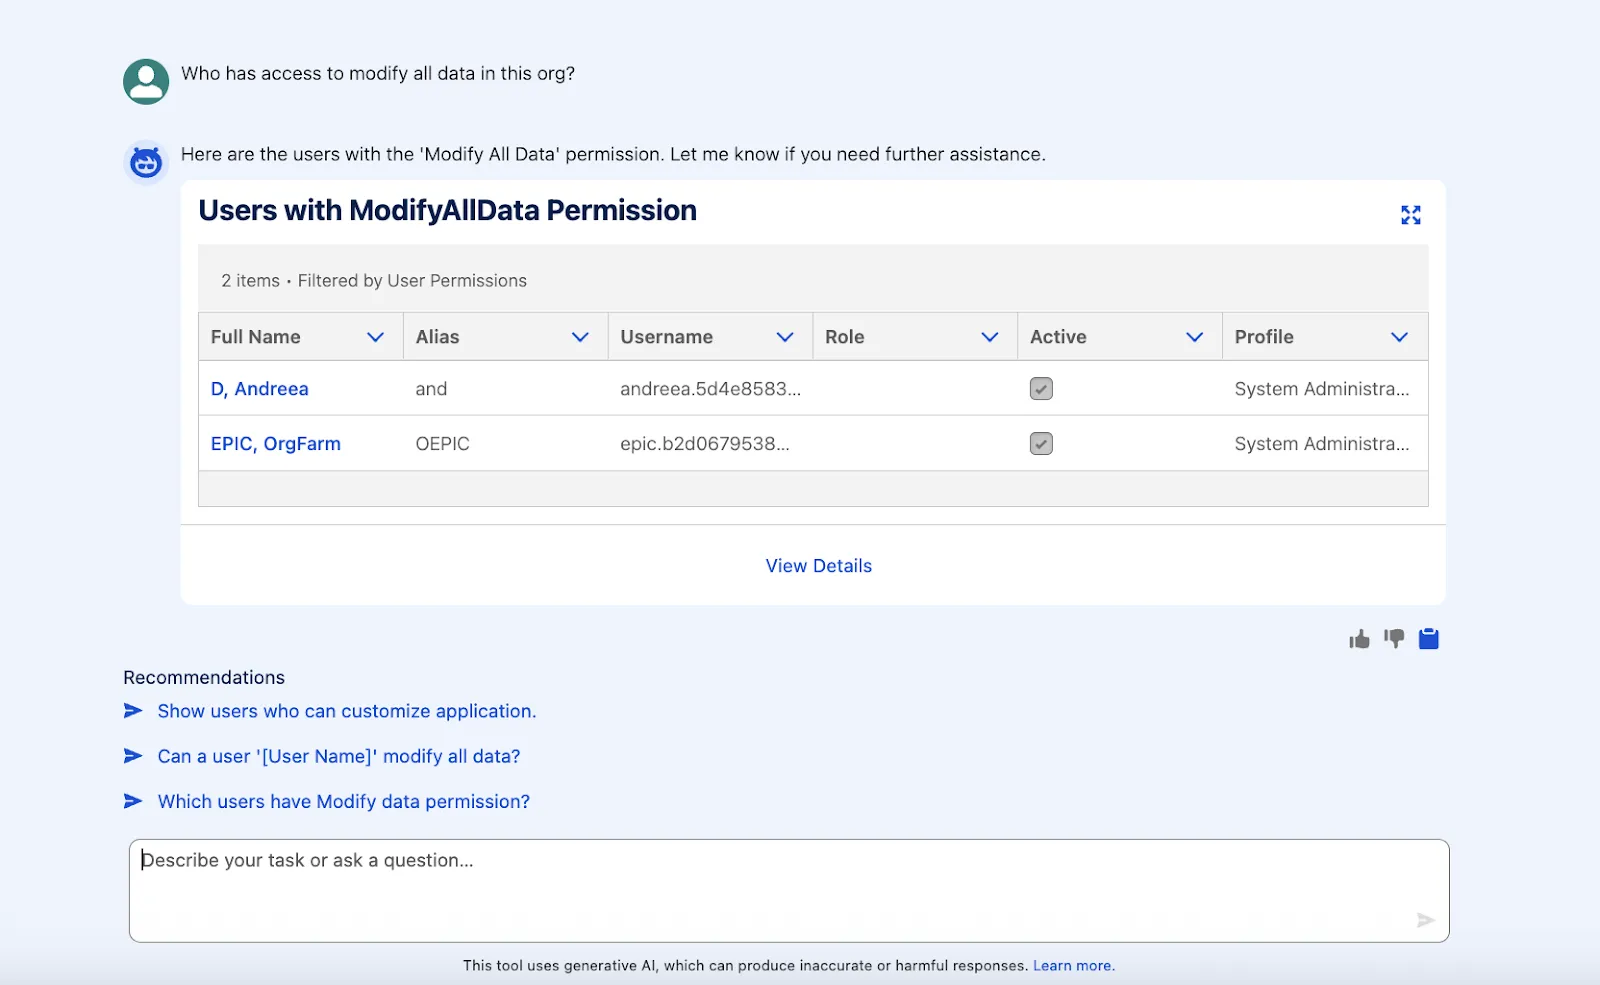Open the Profile column dropdown

click(1399, 337)
